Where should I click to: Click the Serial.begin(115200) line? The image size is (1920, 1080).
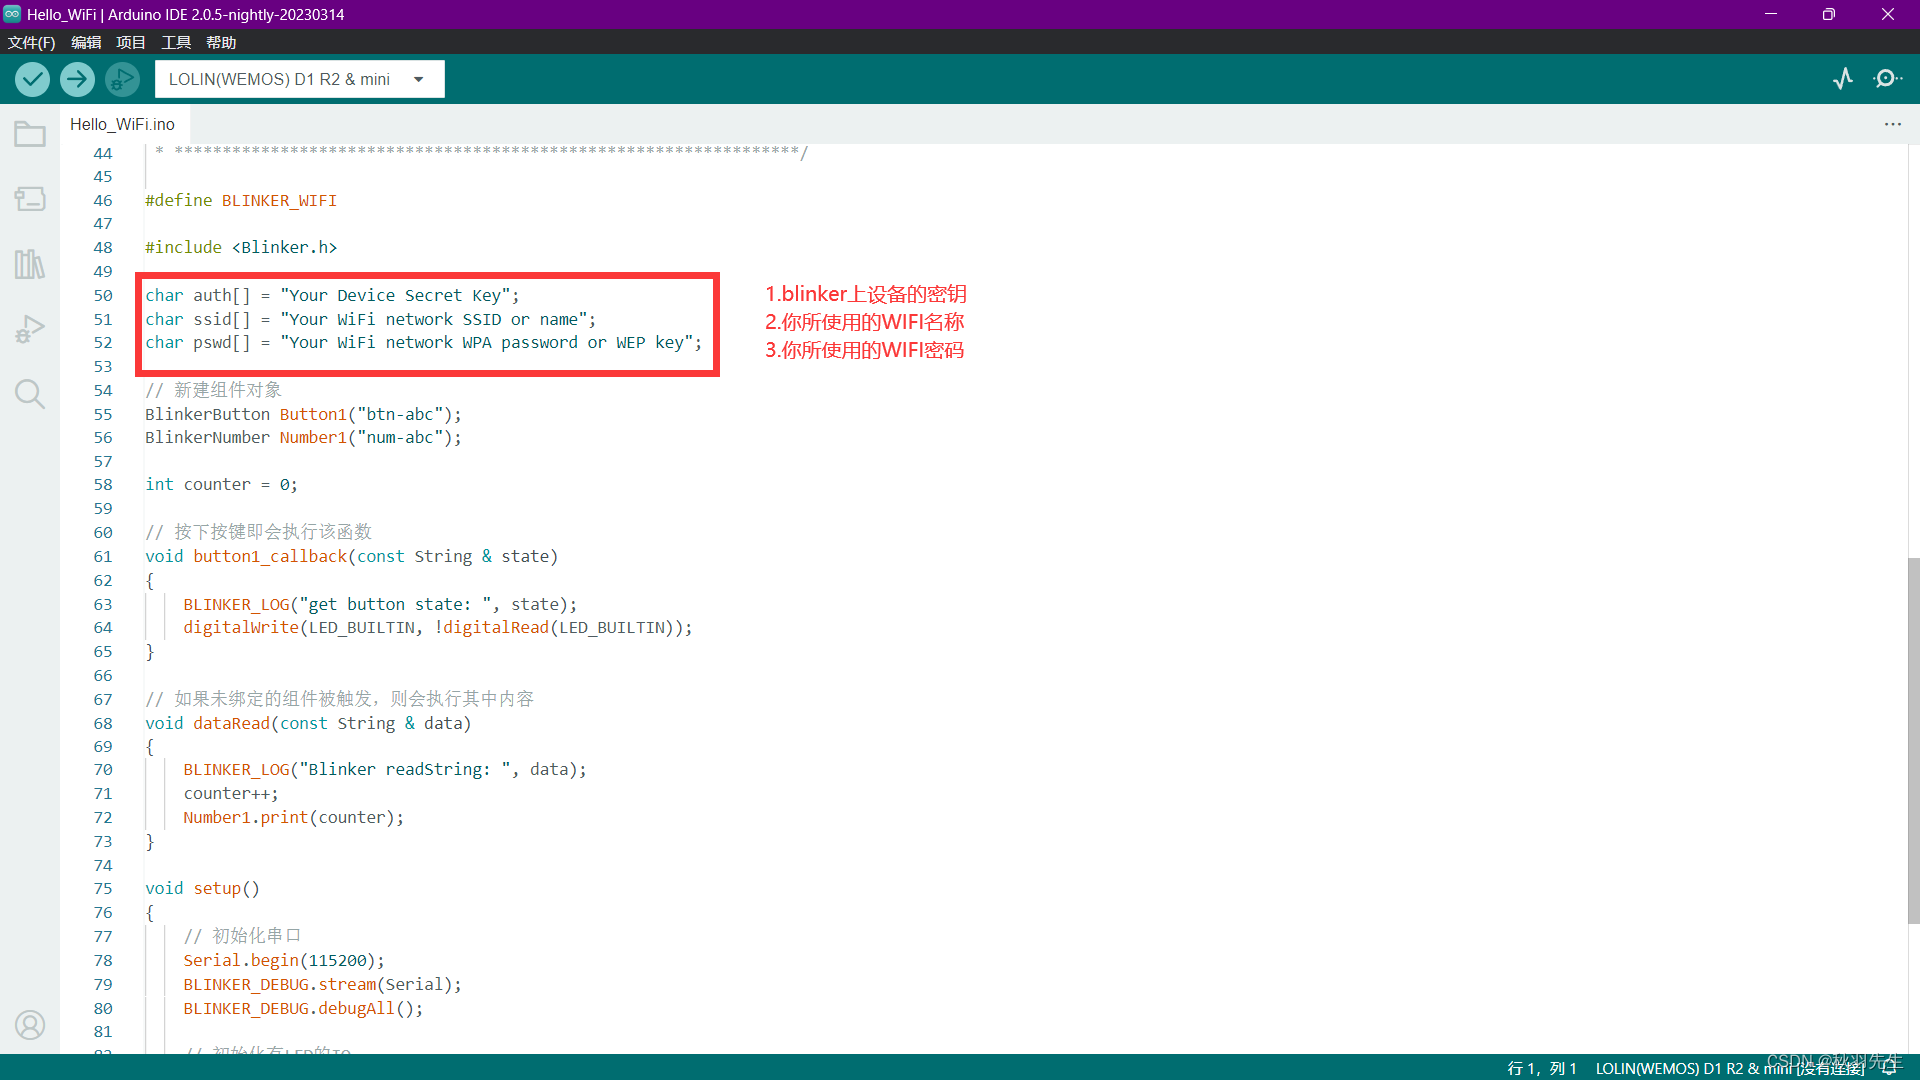click(283, 960)
